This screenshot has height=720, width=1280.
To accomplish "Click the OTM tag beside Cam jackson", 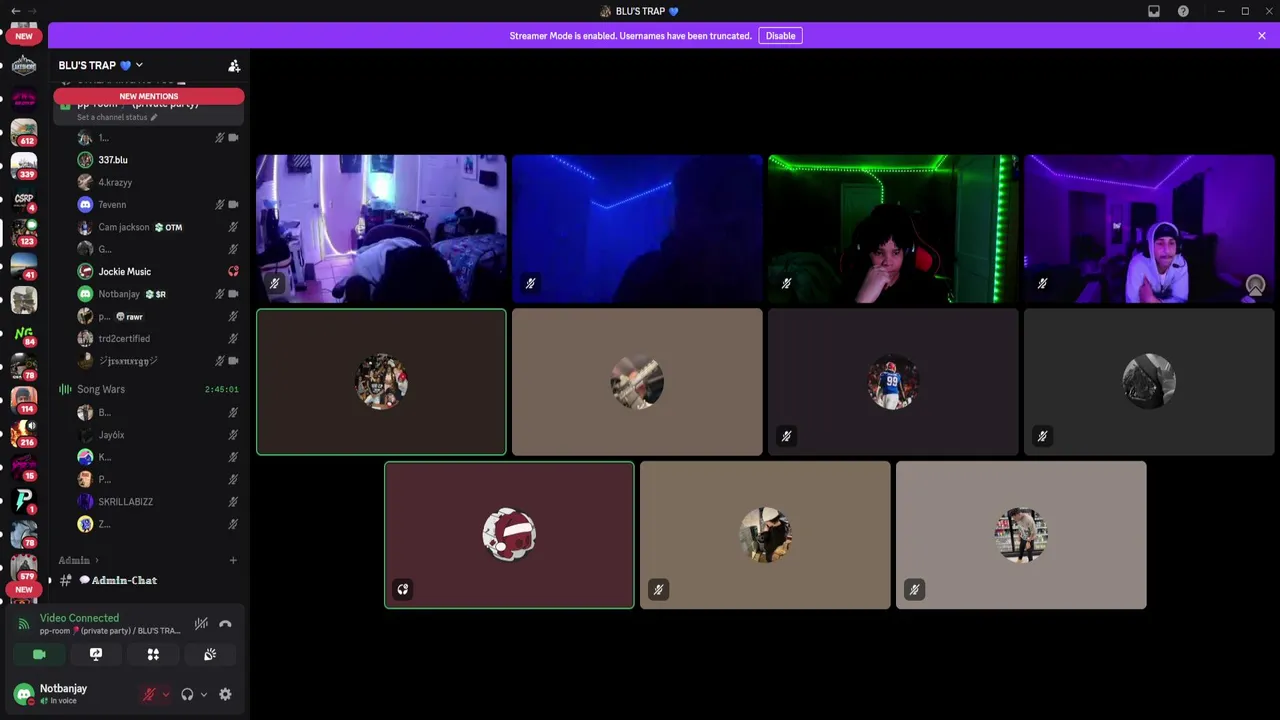I will pos(168,227).
